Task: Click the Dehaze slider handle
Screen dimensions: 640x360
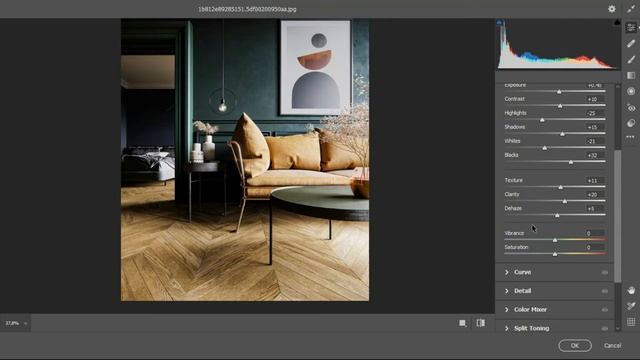Action: 557,215
